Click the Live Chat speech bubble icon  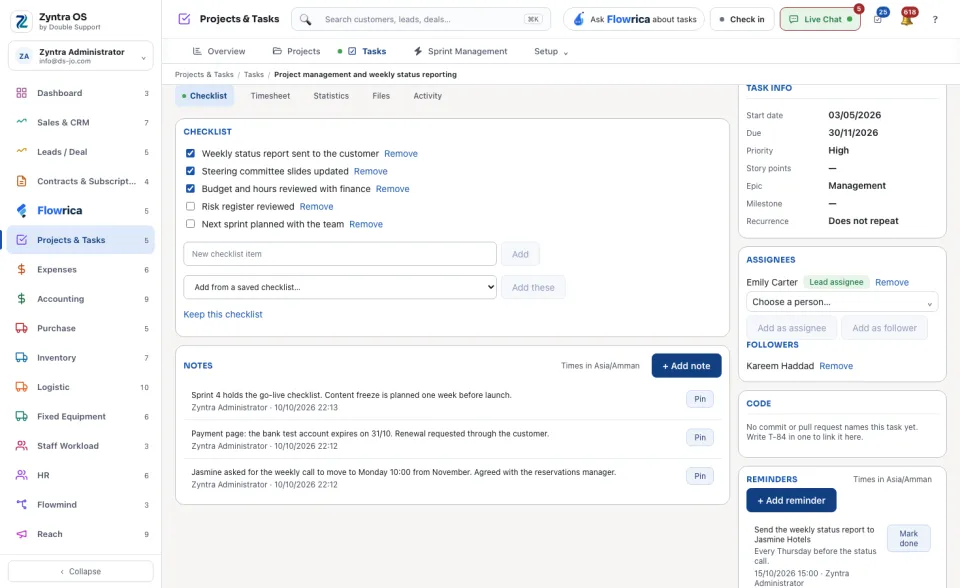[x=793, y=20]
